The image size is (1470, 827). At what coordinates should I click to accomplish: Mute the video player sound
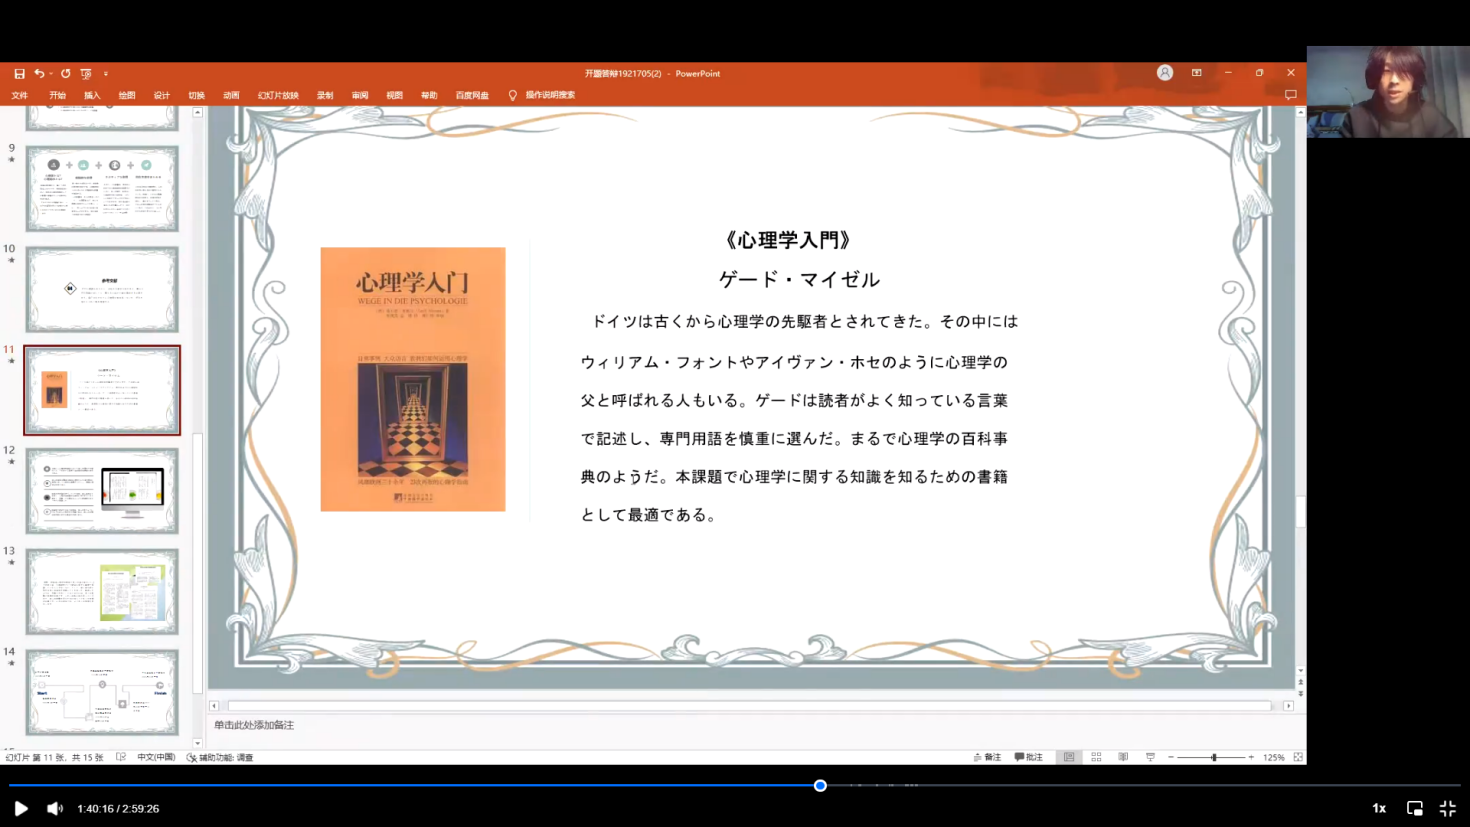coord(55,808)
